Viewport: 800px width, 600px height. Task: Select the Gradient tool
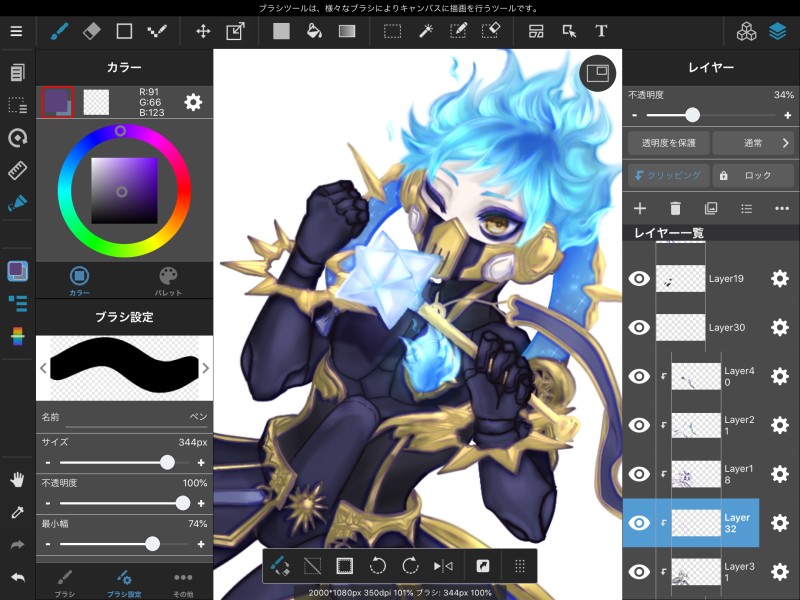pos(347,32)
